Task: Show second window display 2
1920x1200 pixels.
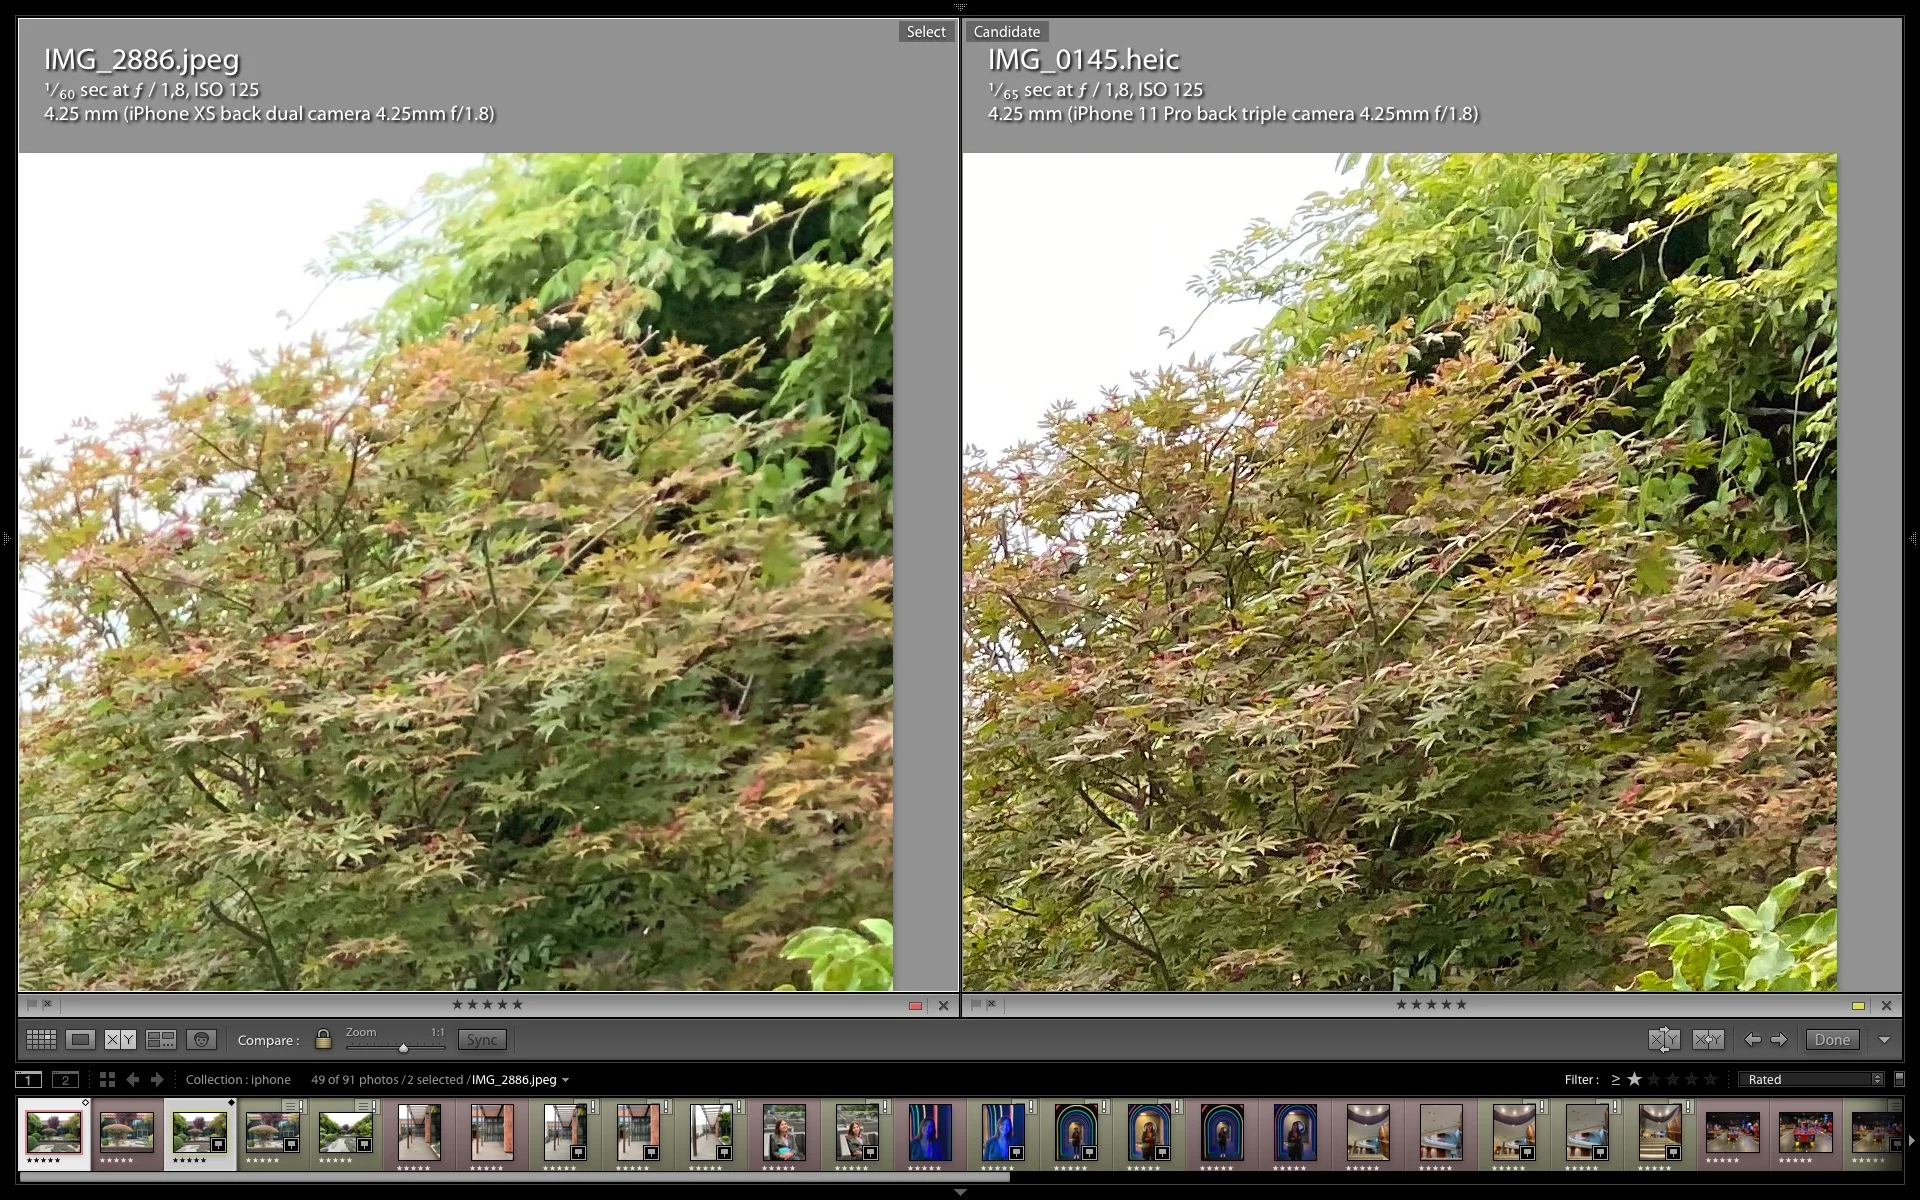Action: [x=65, y=1079]
